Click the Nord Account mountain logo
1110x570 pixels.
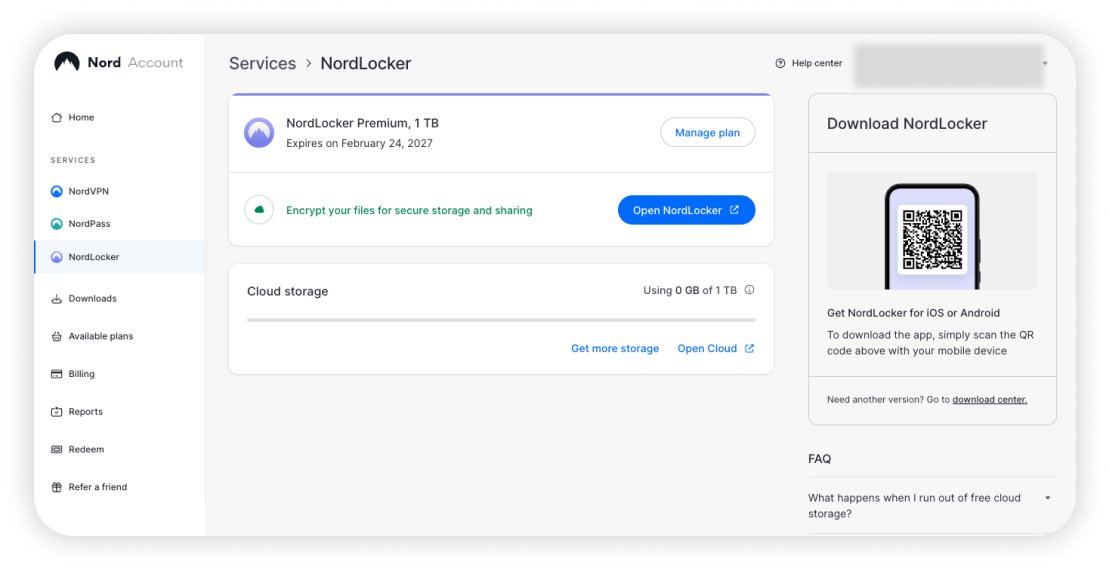(67, 62)
